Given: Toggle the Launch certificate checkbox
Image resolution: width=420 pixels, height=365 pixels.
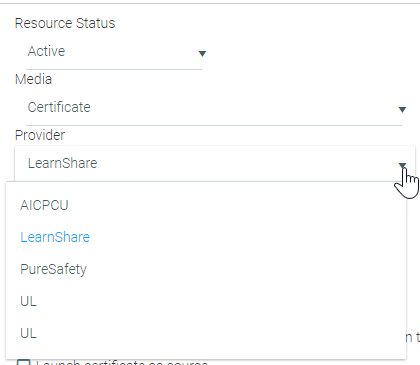Looking at the screenshot, I should tap(23, 363).
